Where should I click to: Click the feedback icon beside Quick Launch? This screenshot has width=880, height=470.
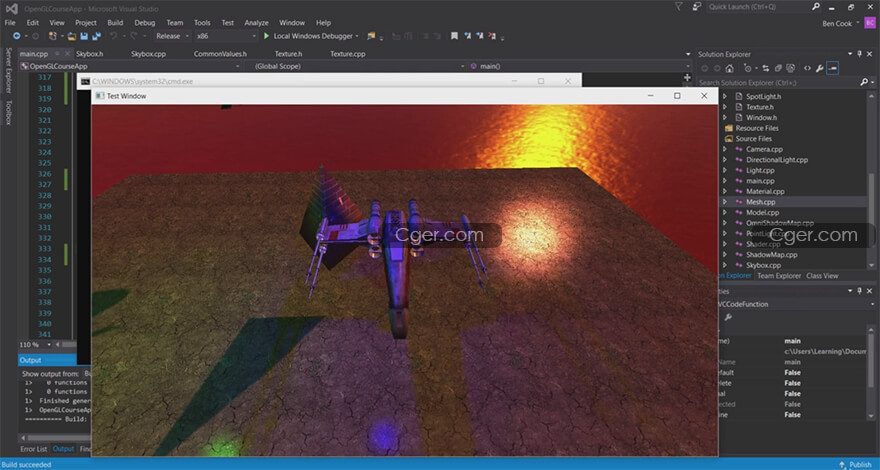click(x=696, y=7)
